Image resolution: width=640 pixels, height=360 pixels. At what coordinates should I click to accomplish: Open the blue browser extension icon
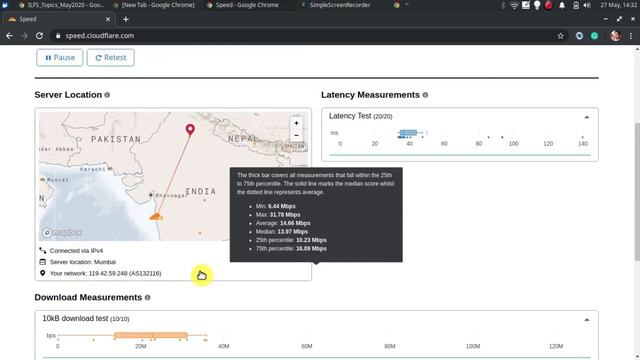579,36
